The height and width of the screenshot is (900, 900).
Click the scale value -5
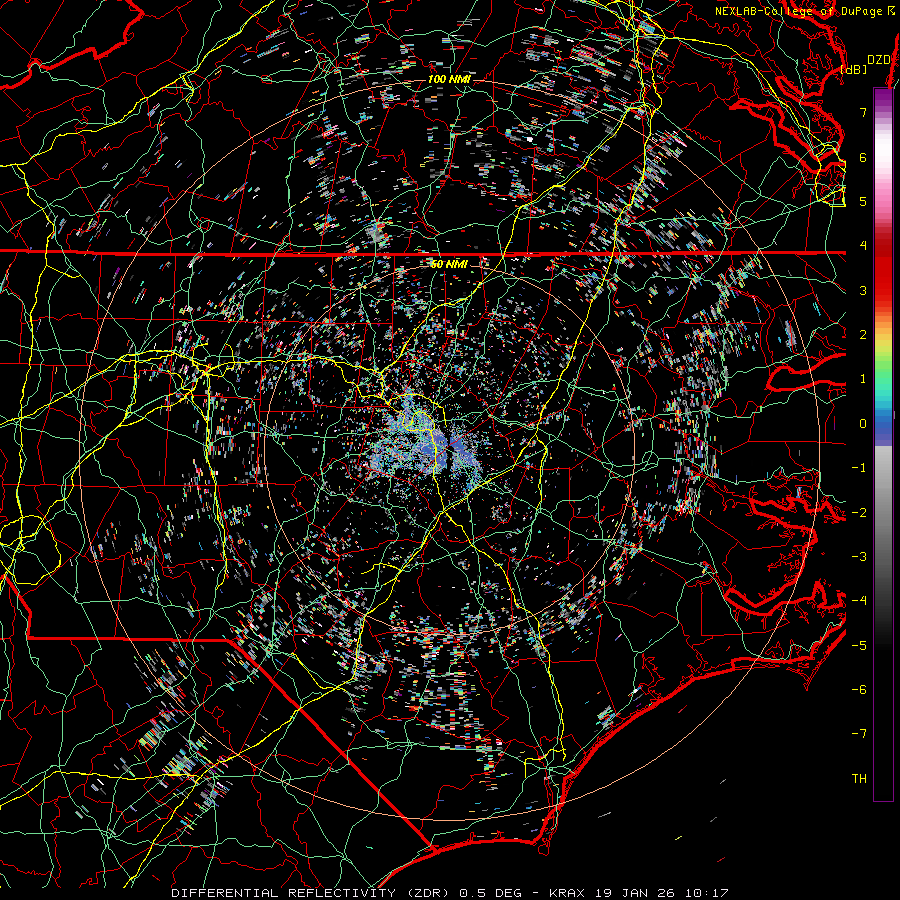click(859, 646)
